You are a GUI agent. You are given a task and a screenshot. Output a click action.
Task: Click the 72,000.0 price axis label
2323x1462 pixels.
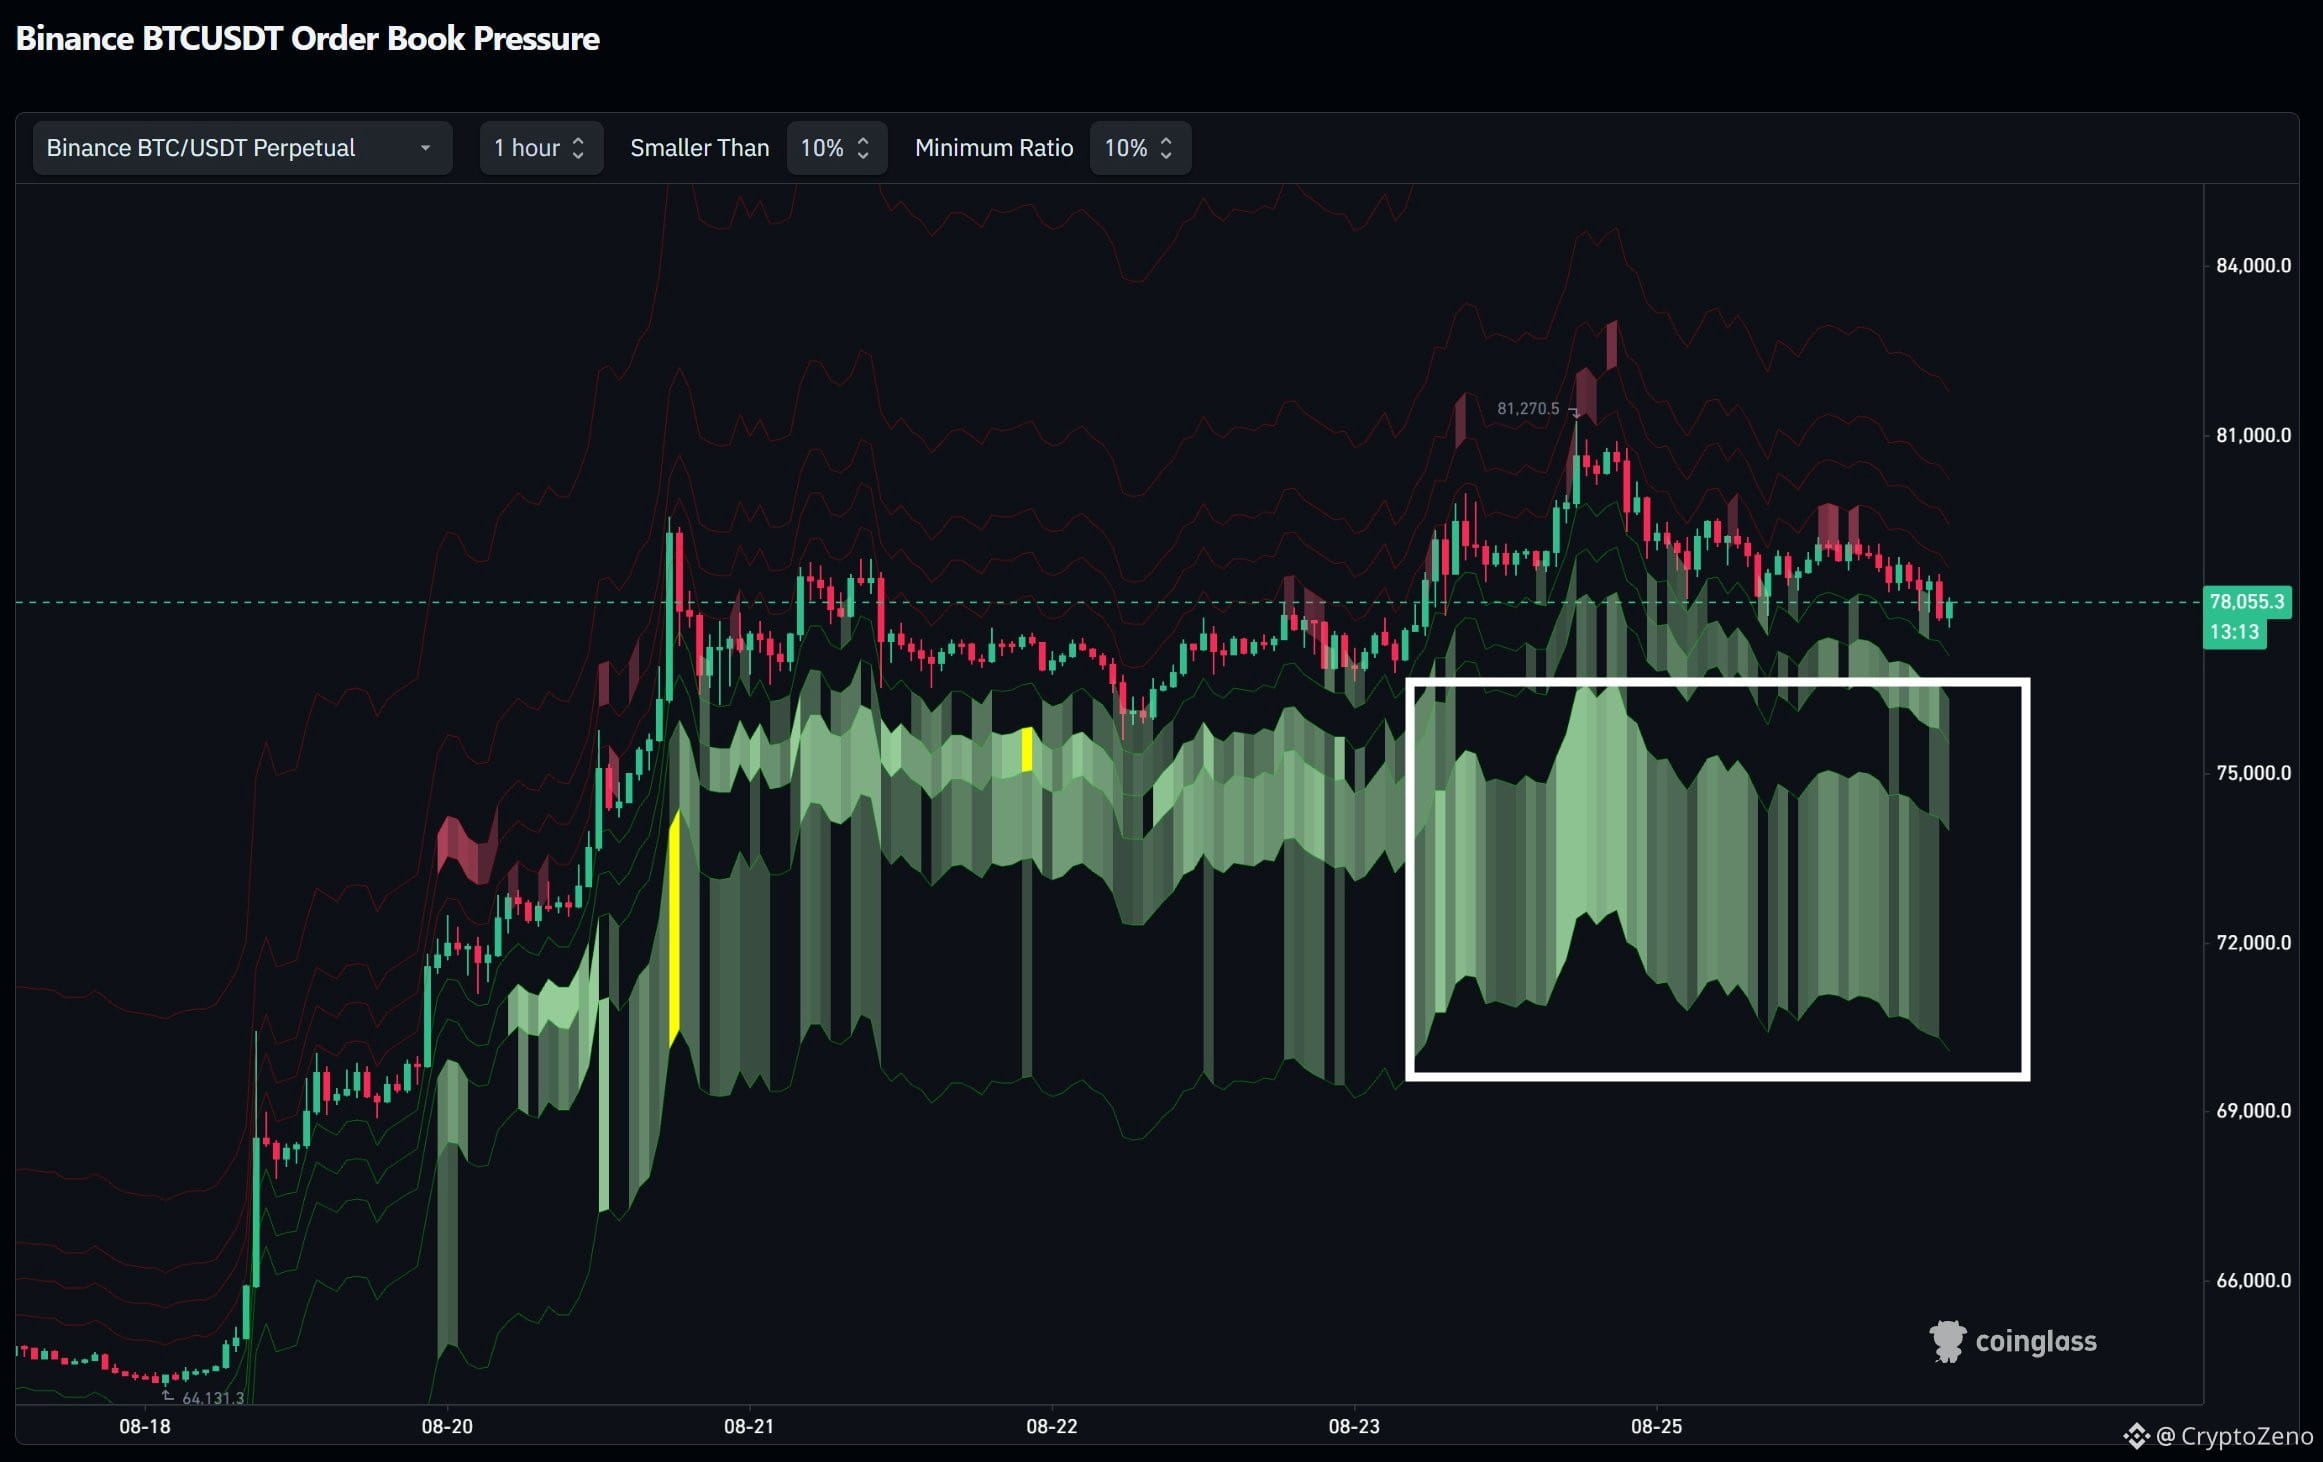click(2253, 942)
